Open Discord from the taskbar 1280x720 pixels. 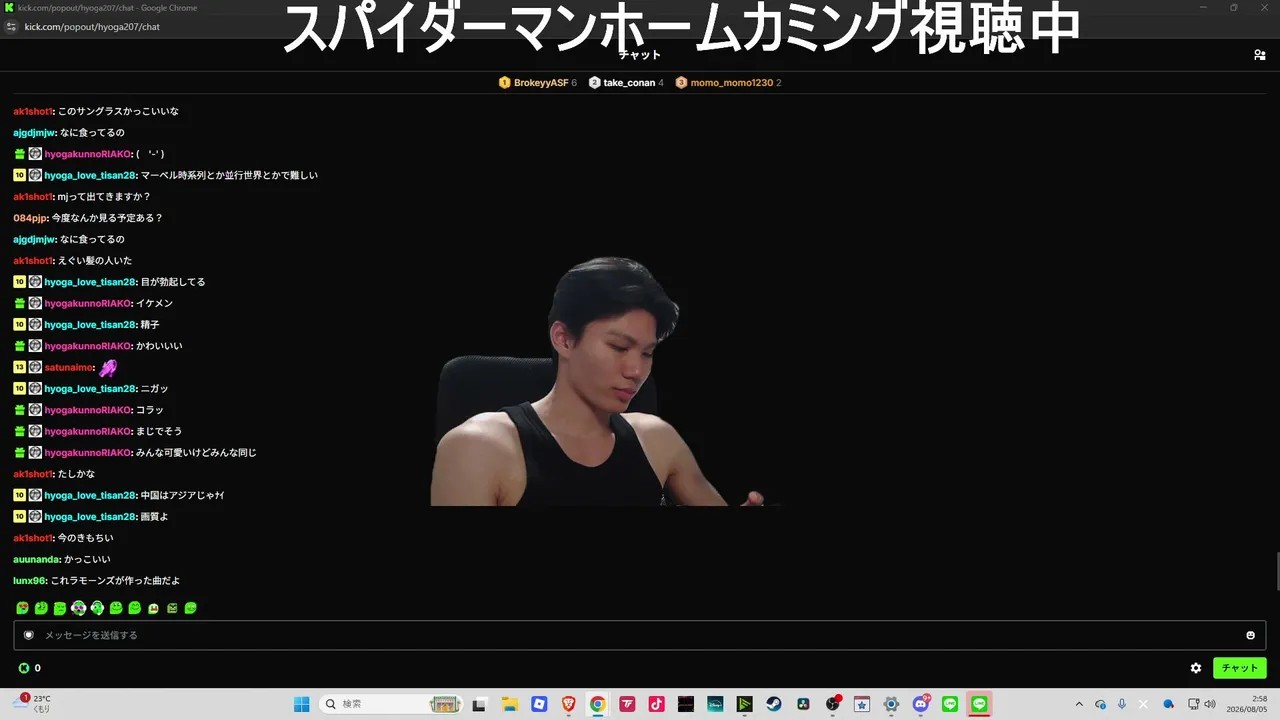click(x=921, y=704)
